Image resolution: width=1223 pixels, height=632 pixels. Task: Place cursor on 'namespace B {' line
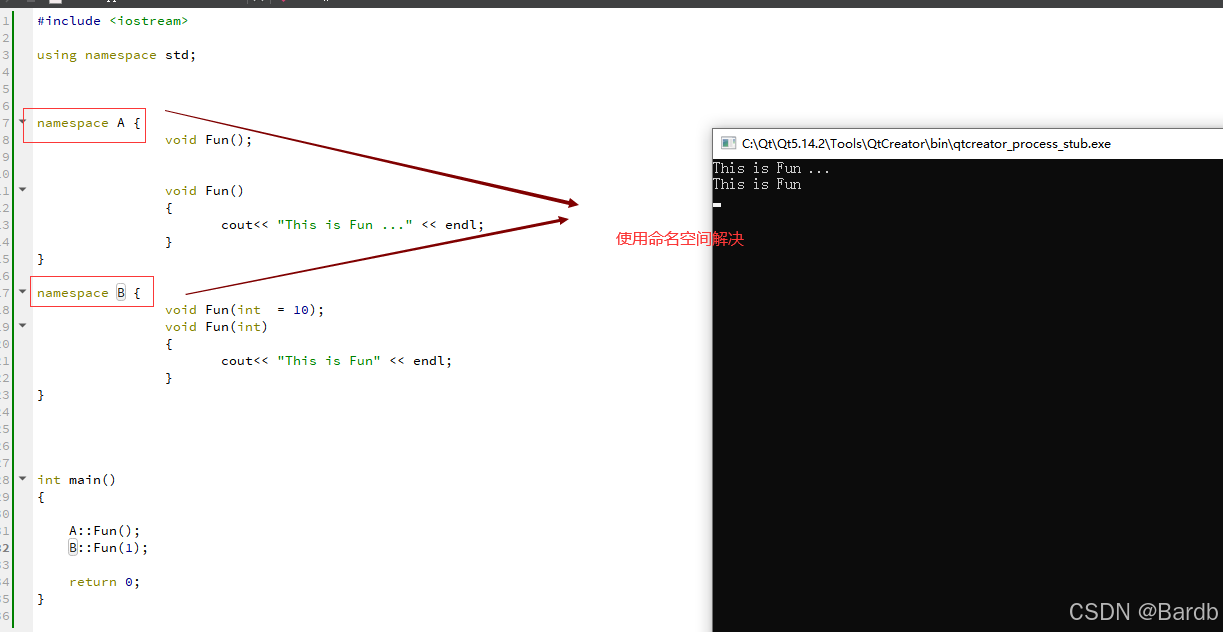pos(89,293)
